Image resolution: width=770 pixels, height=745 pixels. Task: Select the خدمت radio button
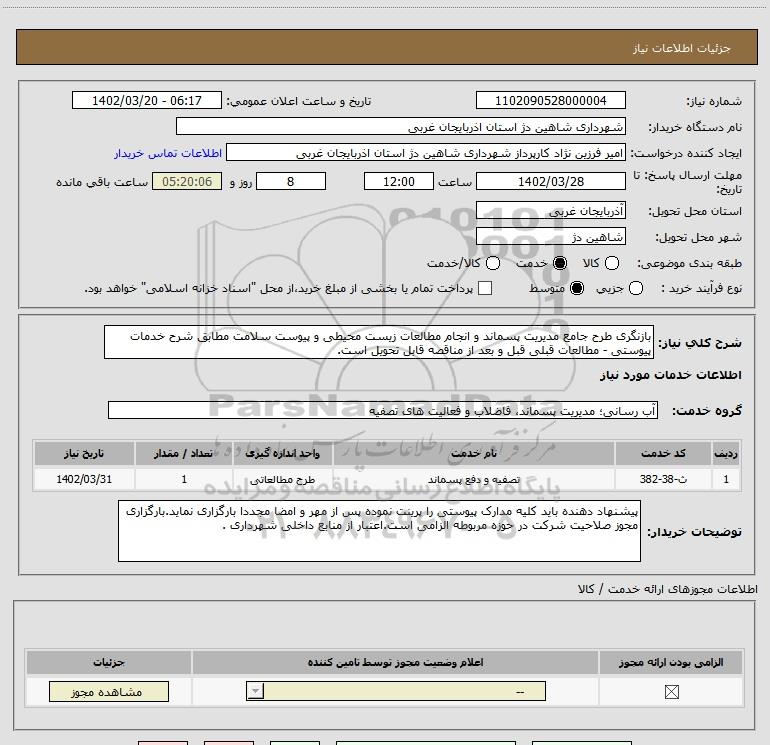coord(559,263)
